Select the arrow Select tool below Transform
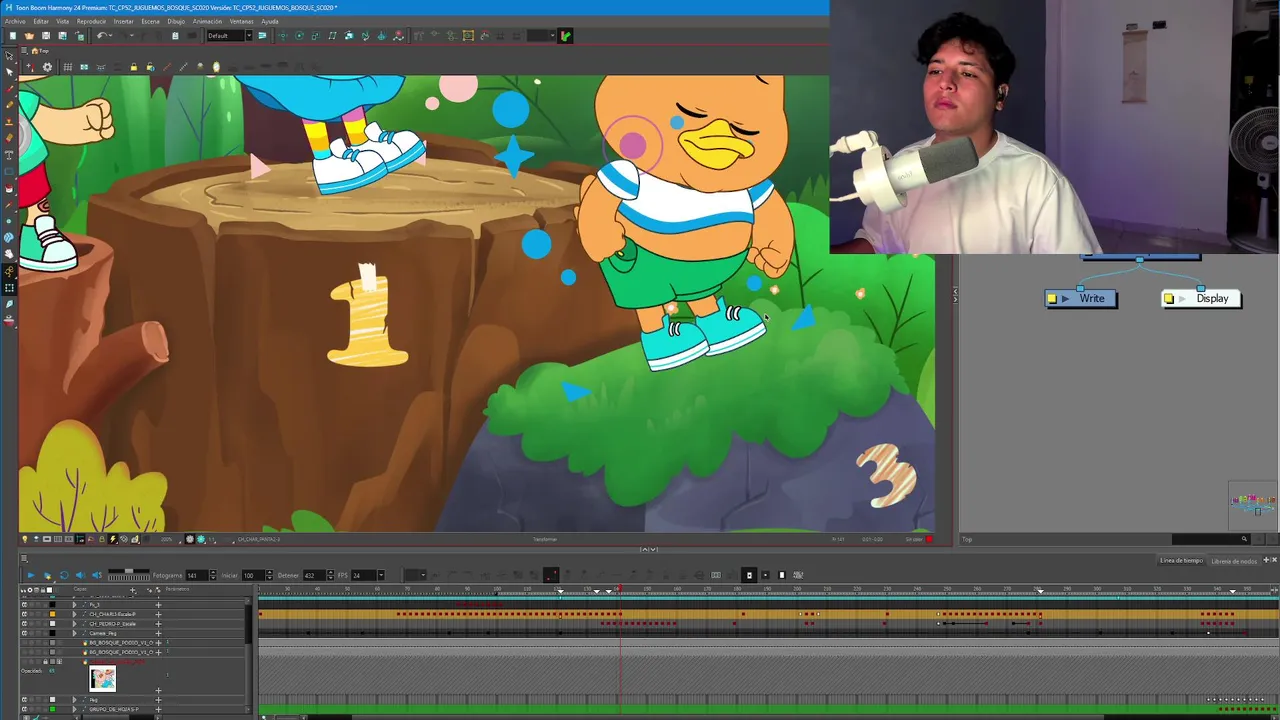This screenshot has height=720, width=1280. [x=9, y=71]
